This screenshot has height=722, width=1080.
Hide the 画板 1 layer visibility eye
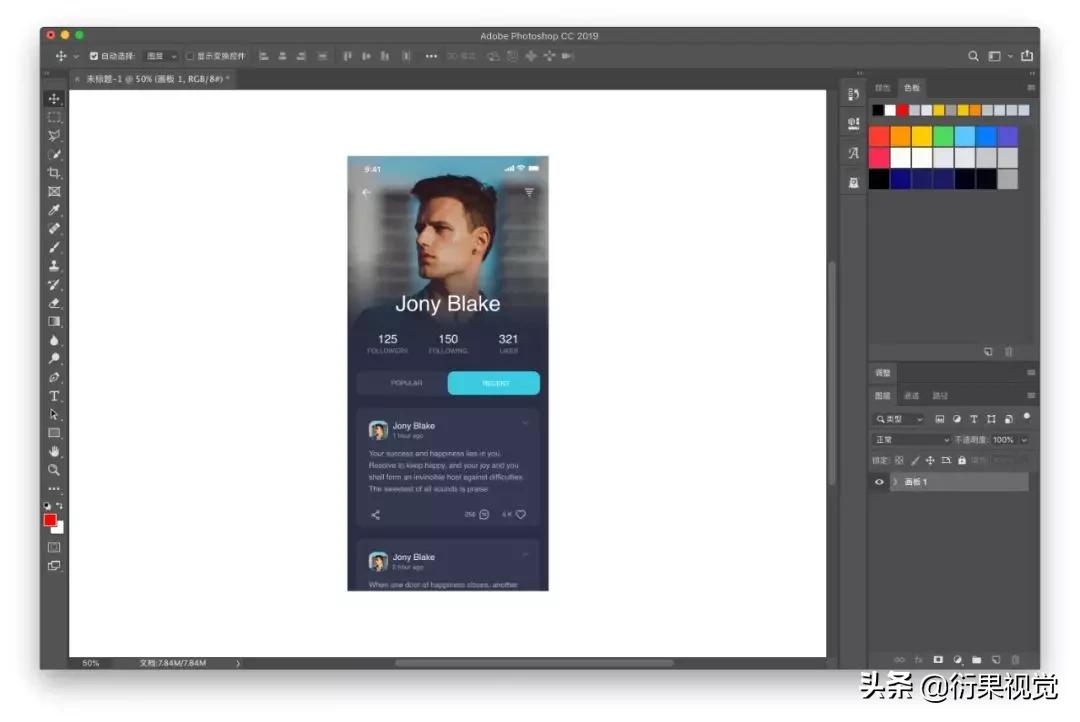879,482
